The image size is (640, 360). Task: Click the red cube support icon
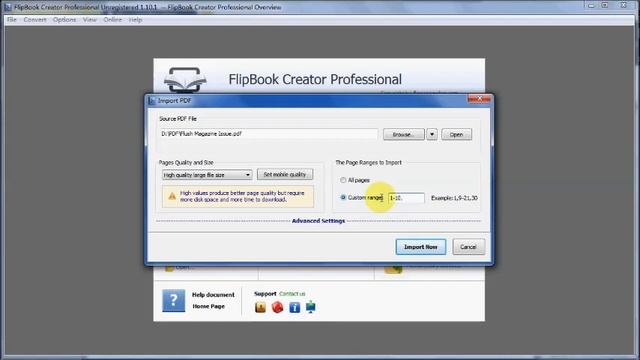click(x=278, y=307)
